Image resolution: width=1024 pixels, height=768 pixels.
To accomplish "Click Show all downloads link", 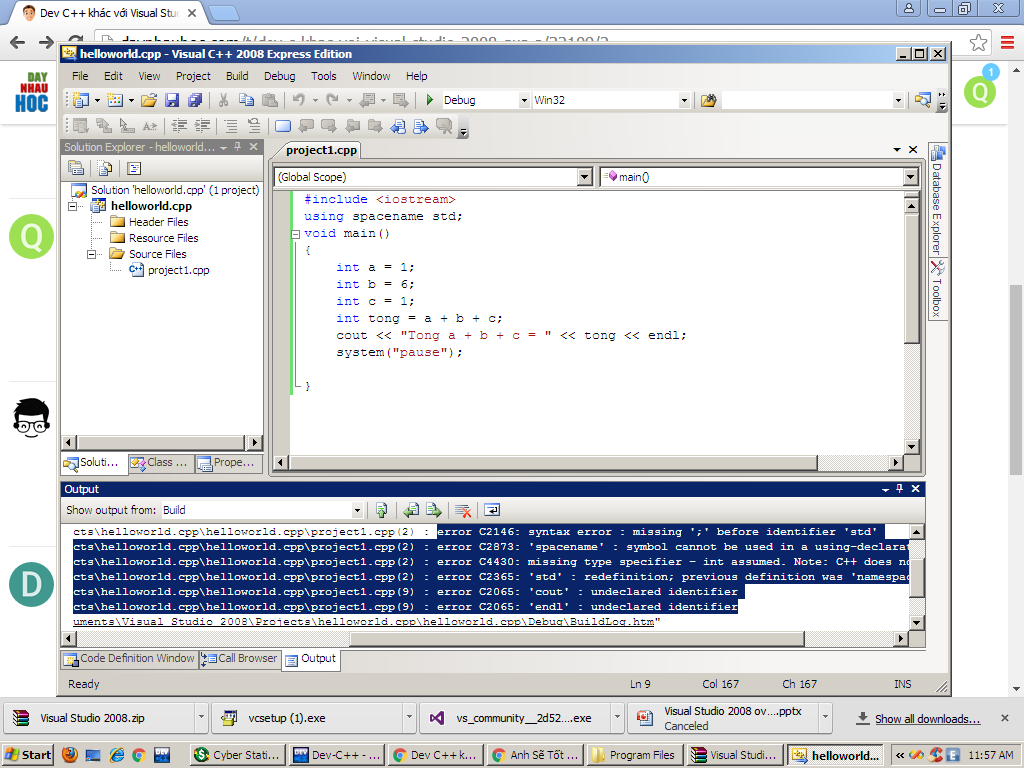I will pos(927,718).
